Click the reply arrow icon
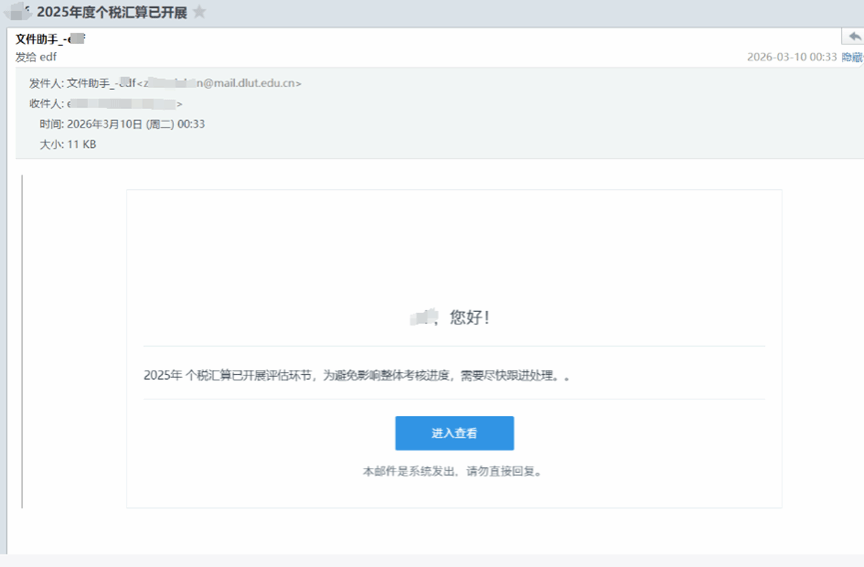 (x=853, y=37)
